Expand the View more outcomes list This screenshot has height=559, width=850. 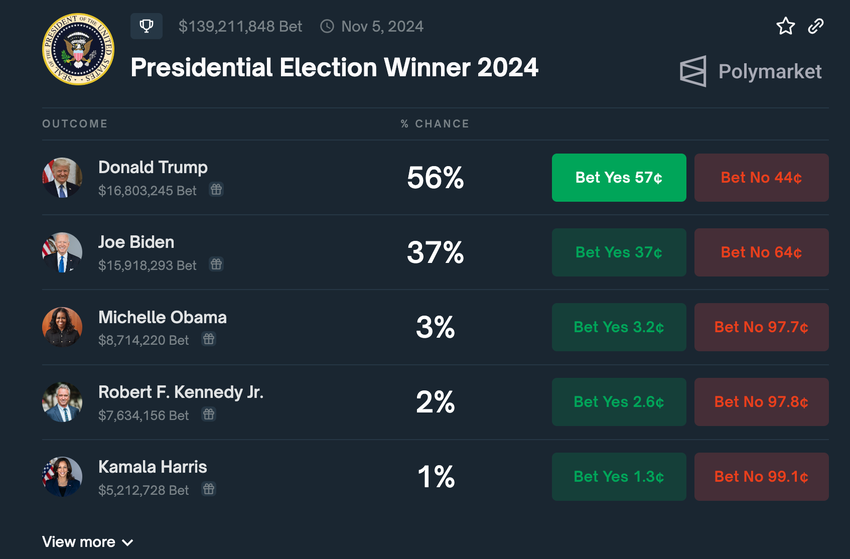pyautogui.click(x=87, y=542)
